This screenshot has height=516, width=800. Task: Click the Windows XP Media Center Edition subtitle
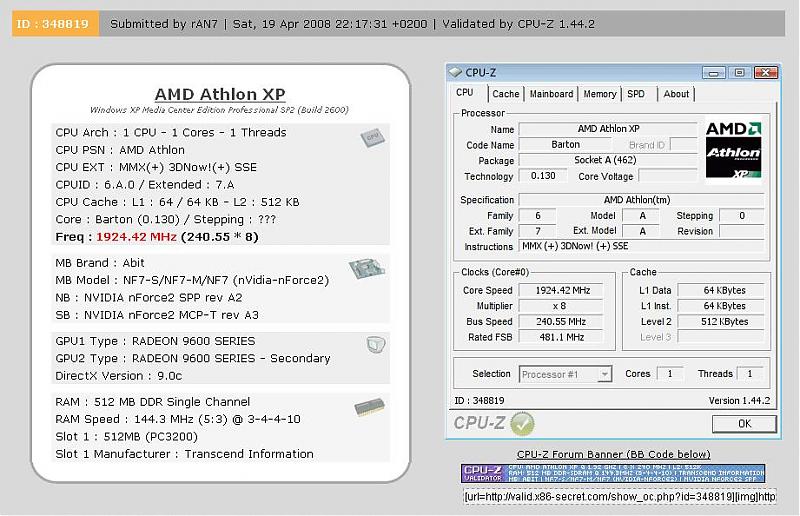(x=219, y=110)
